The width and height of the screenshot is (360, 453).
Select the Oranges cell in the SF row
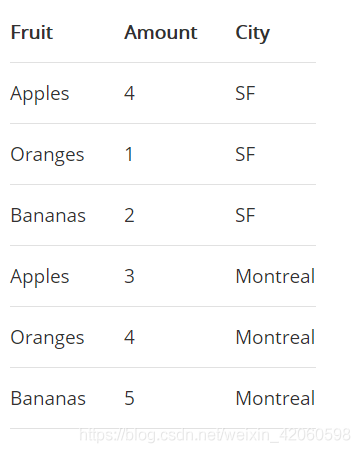(47, 155)
